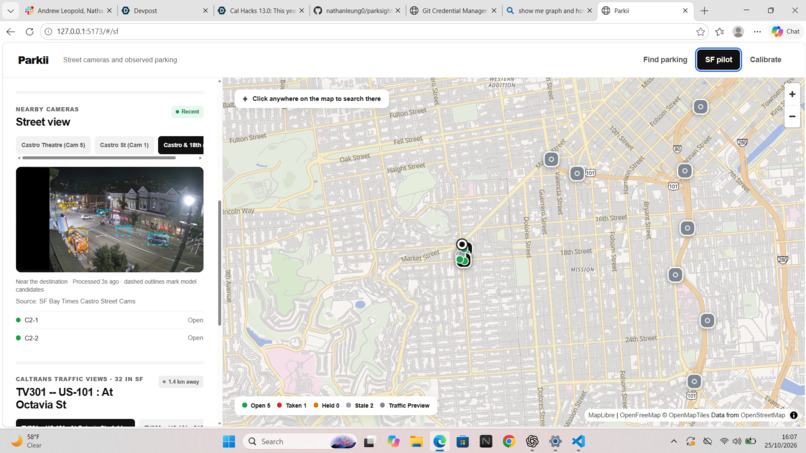Select parking spot row C2-2

tap(109, 338)
